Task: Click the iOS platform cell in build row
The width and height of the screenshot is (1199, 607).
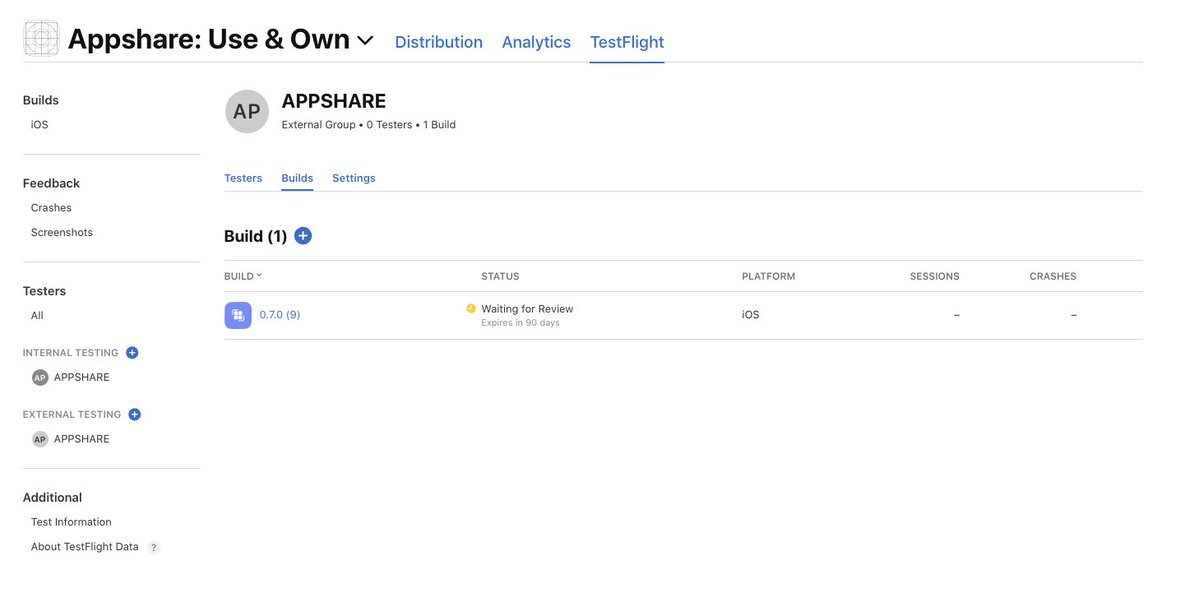Action: (751, 315)
